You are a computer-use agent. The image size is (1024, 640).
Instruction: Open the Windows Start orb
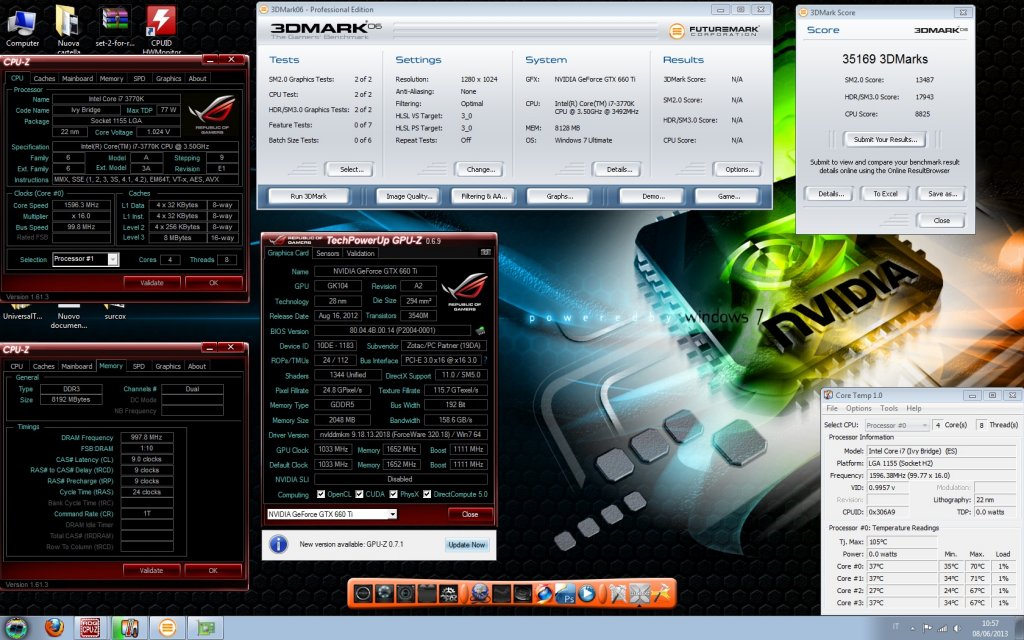[x=16, y=628]
